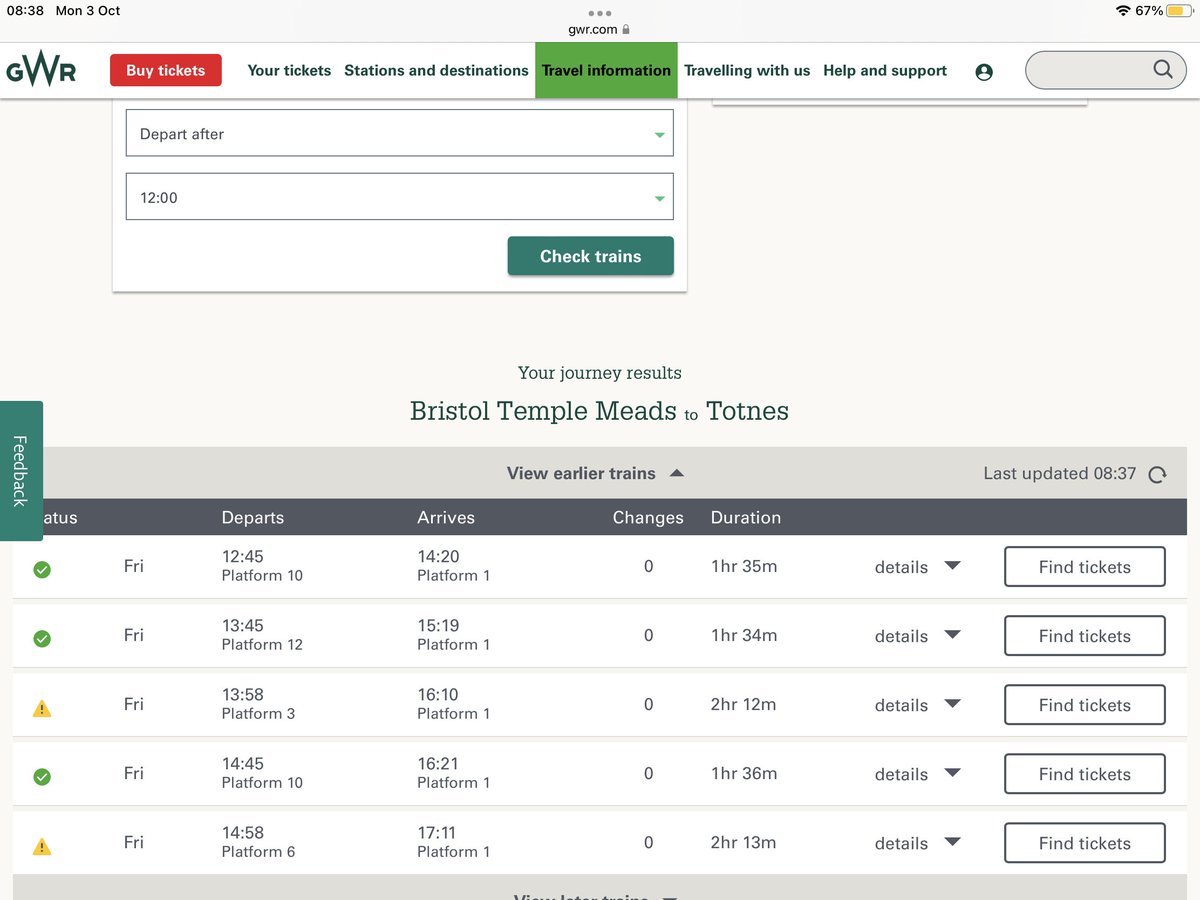This screenshot has height=900, width=1200.
Task: Open the 12:00 time dropdown
Action: pos(400,197)
